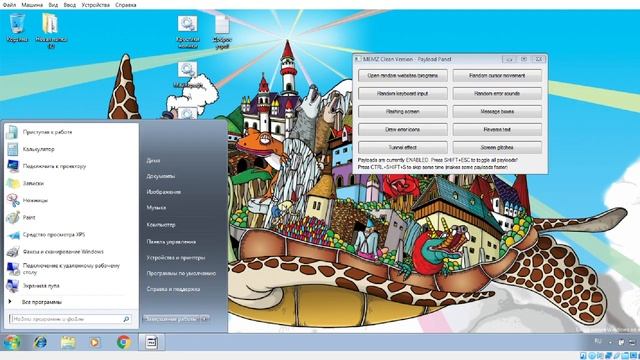
Task: Click the Shut down button
Action: coord(171,319)
